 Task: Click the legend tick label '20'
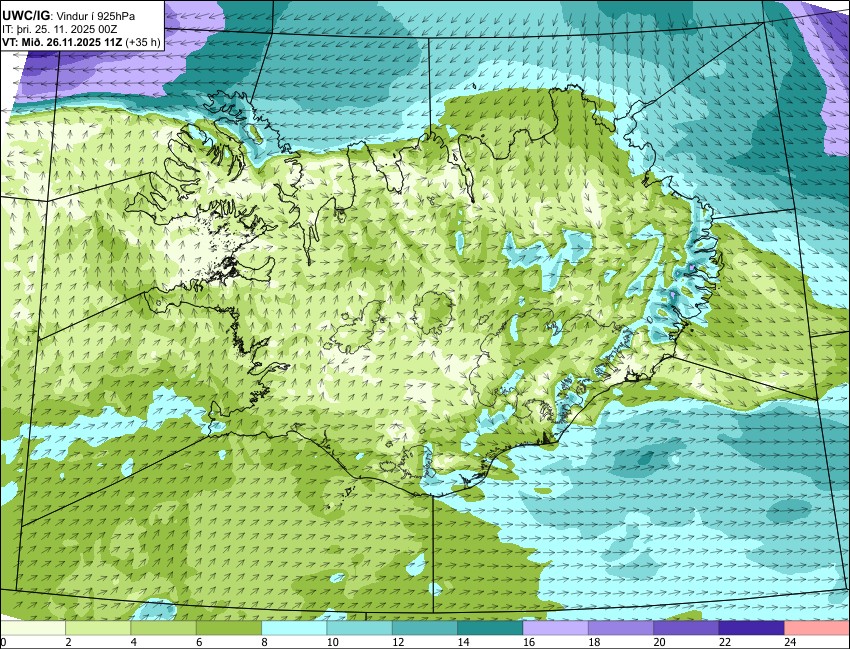(x=659, y=642)
